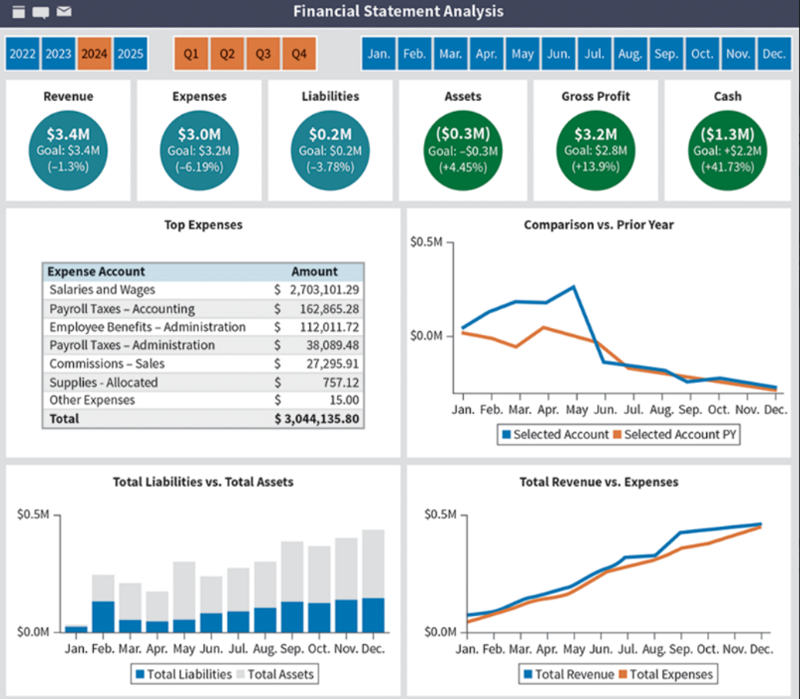Filter the dashboard to January
The image size is (800, 699).
(x=378, y=54)
